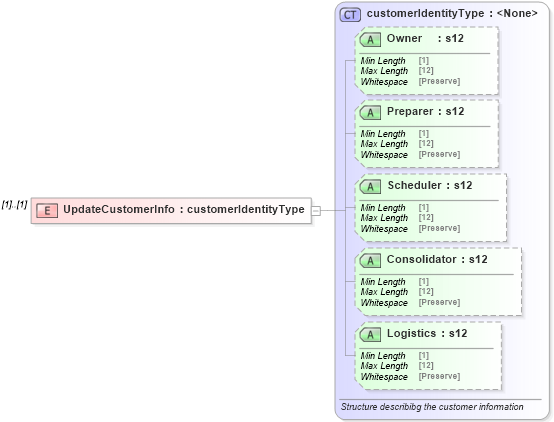The width and height of the screenshot is (554, 422).
Task: Click the Max Length row of Preparer
Action: pos(397,144)
